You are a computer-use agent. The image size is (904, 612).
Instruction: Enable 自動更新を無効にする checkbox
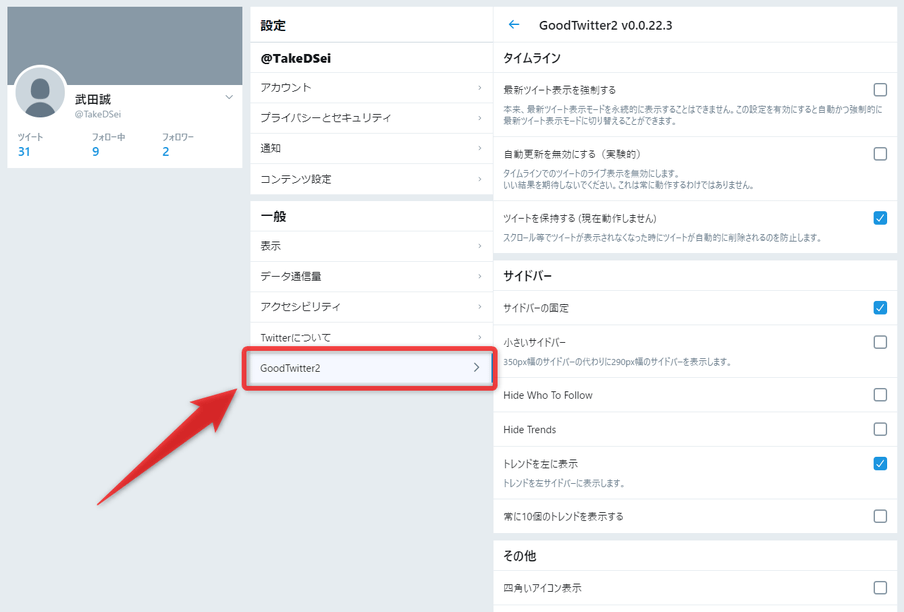point(880,154)
